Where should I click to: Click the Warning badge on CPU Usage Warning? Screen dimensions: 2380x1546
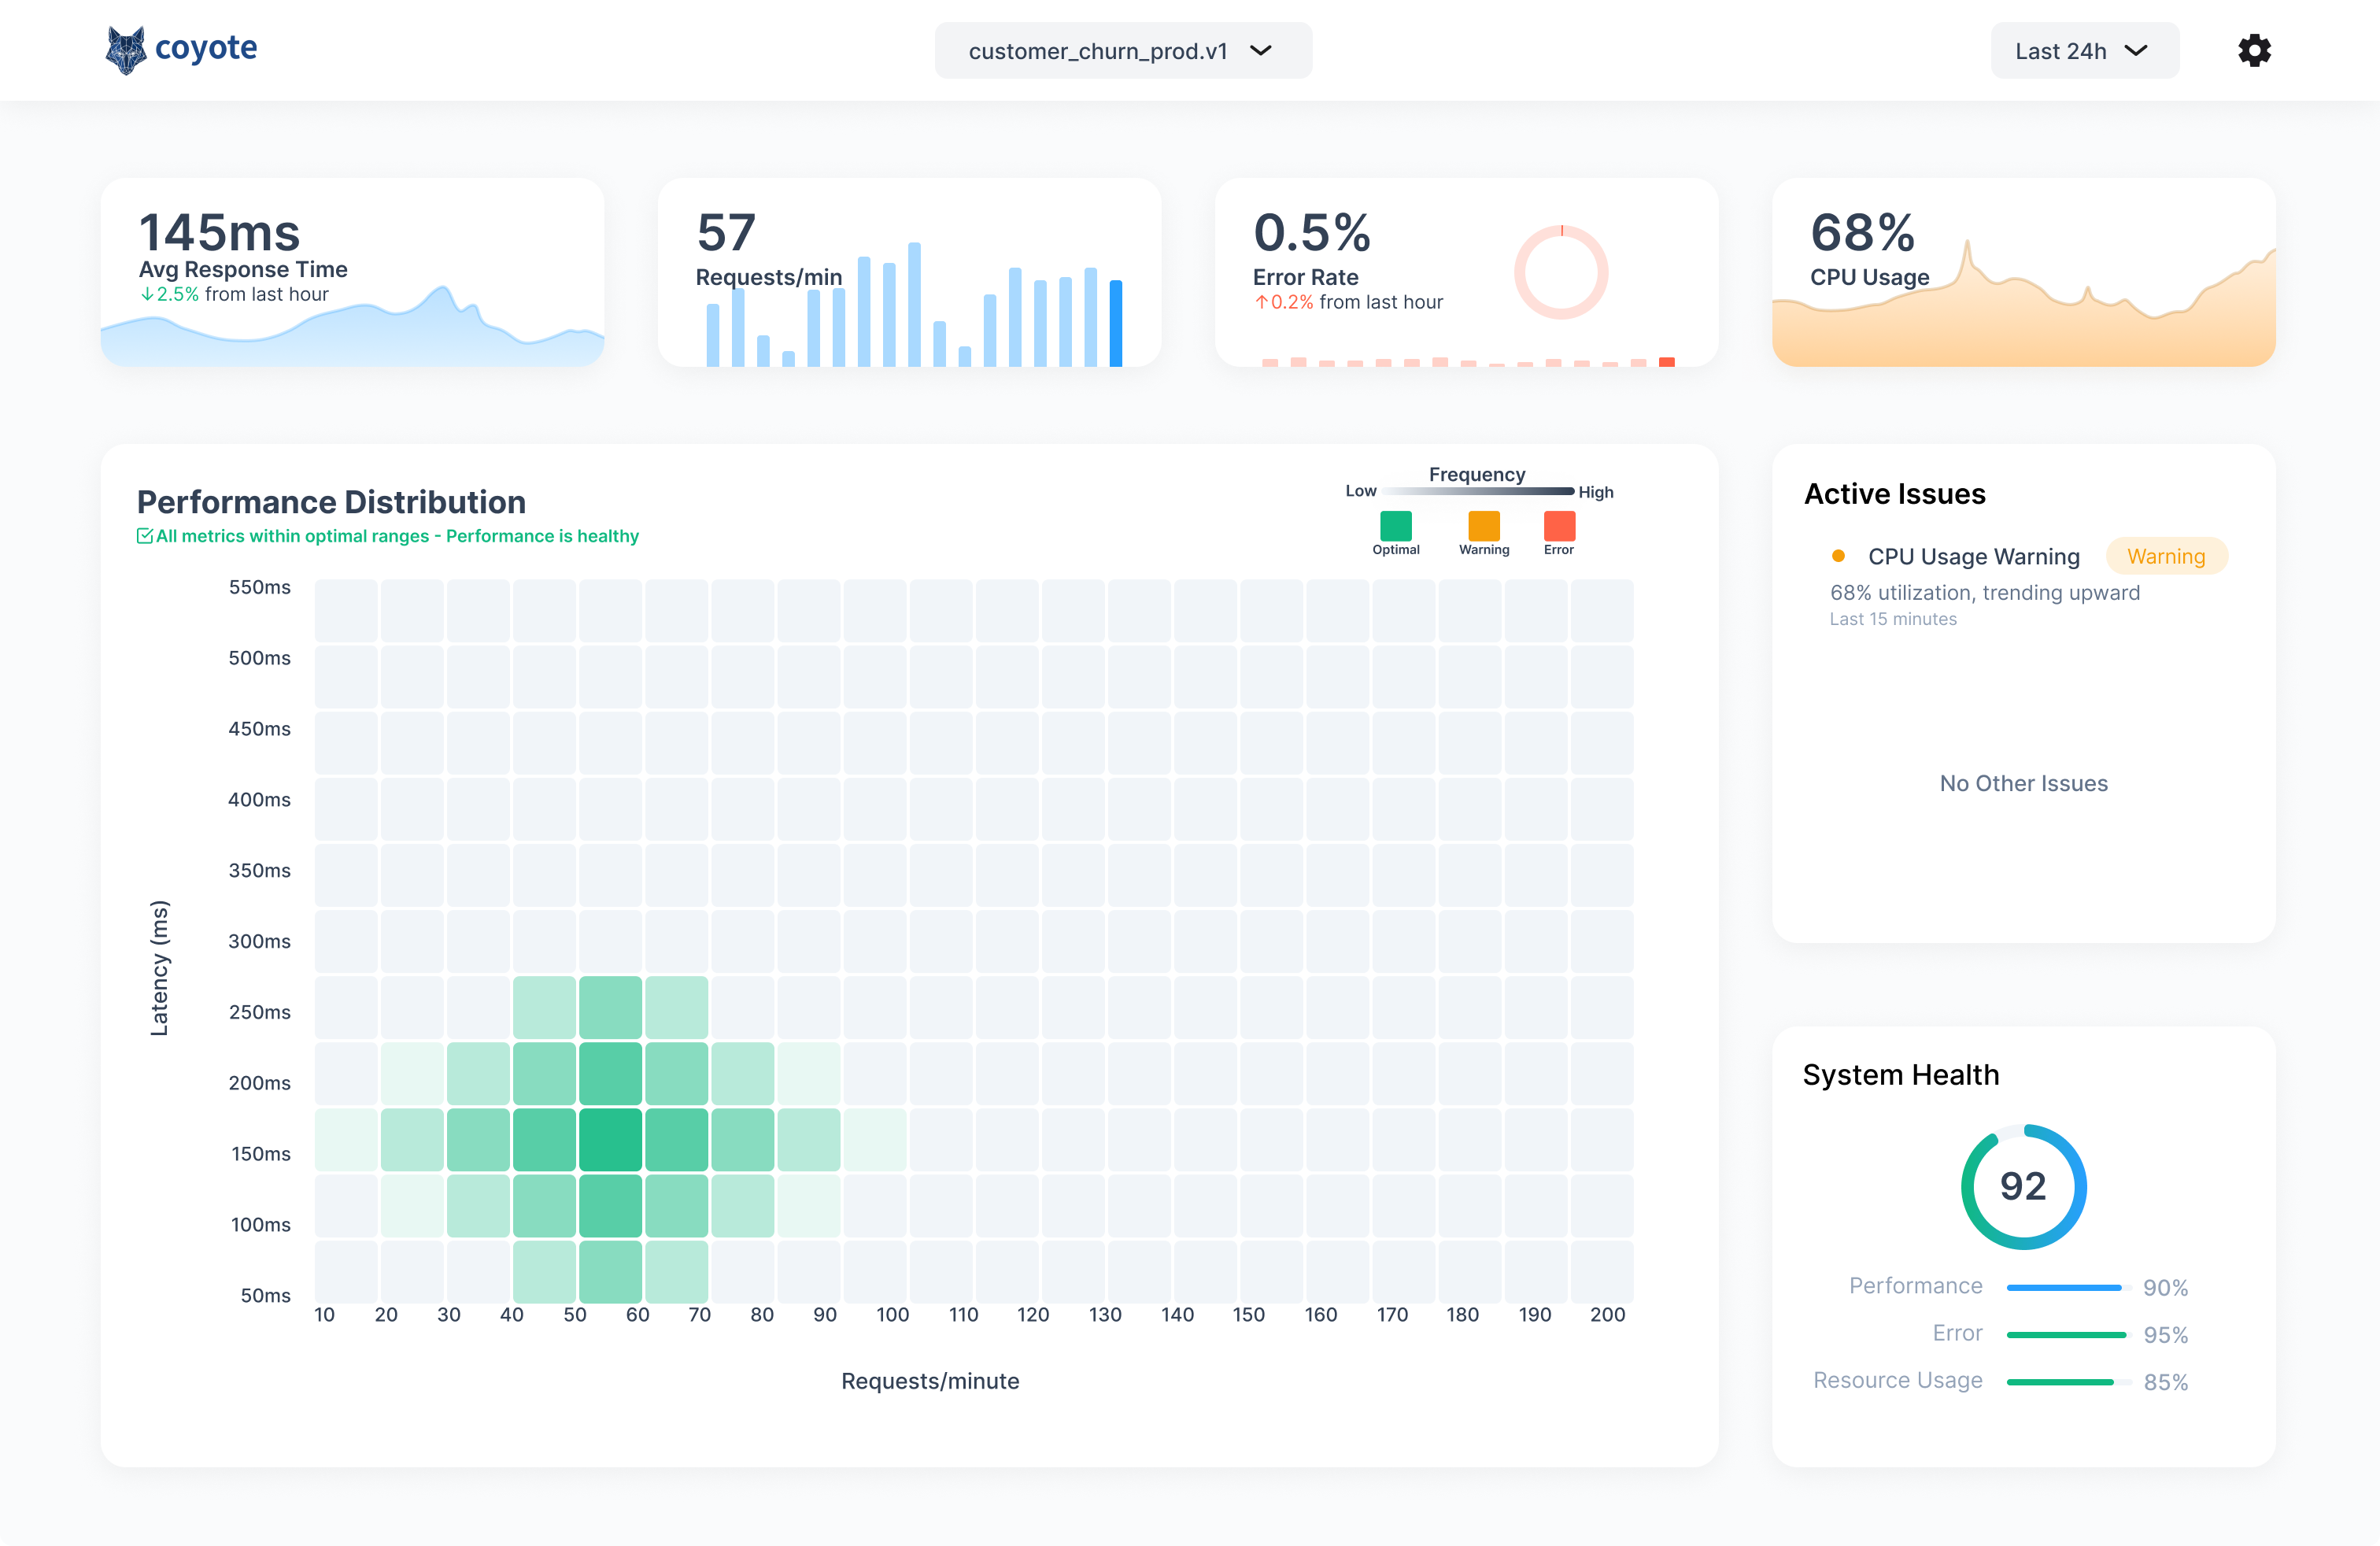coord(2166,556)
